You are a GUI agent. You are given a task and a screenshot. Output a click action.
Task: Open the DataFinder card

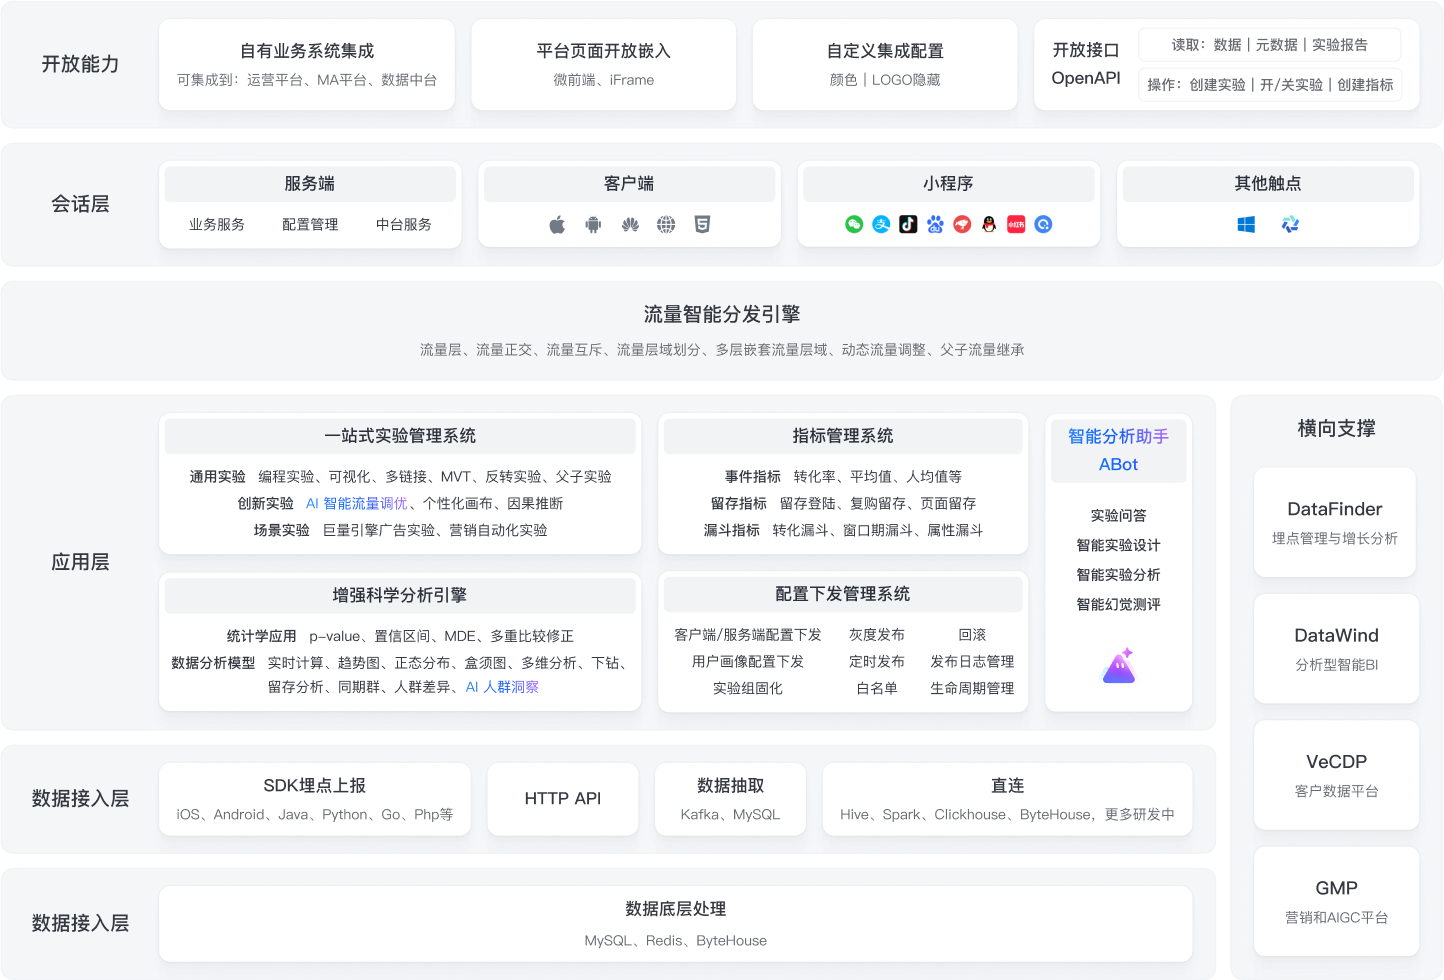(x=1334, y=522)
